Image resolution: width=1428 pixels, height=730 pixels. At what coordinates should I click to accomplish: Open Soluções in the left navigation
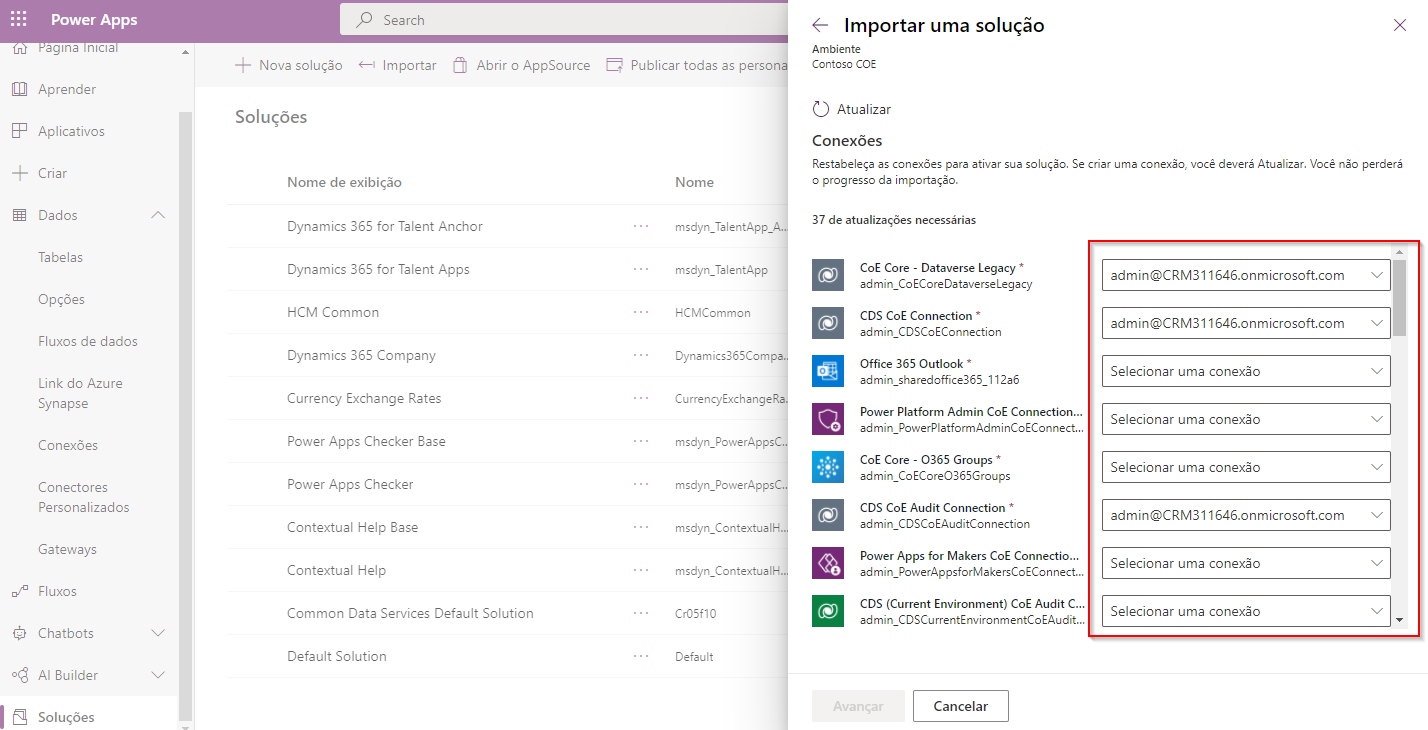[x=66, y=717]
